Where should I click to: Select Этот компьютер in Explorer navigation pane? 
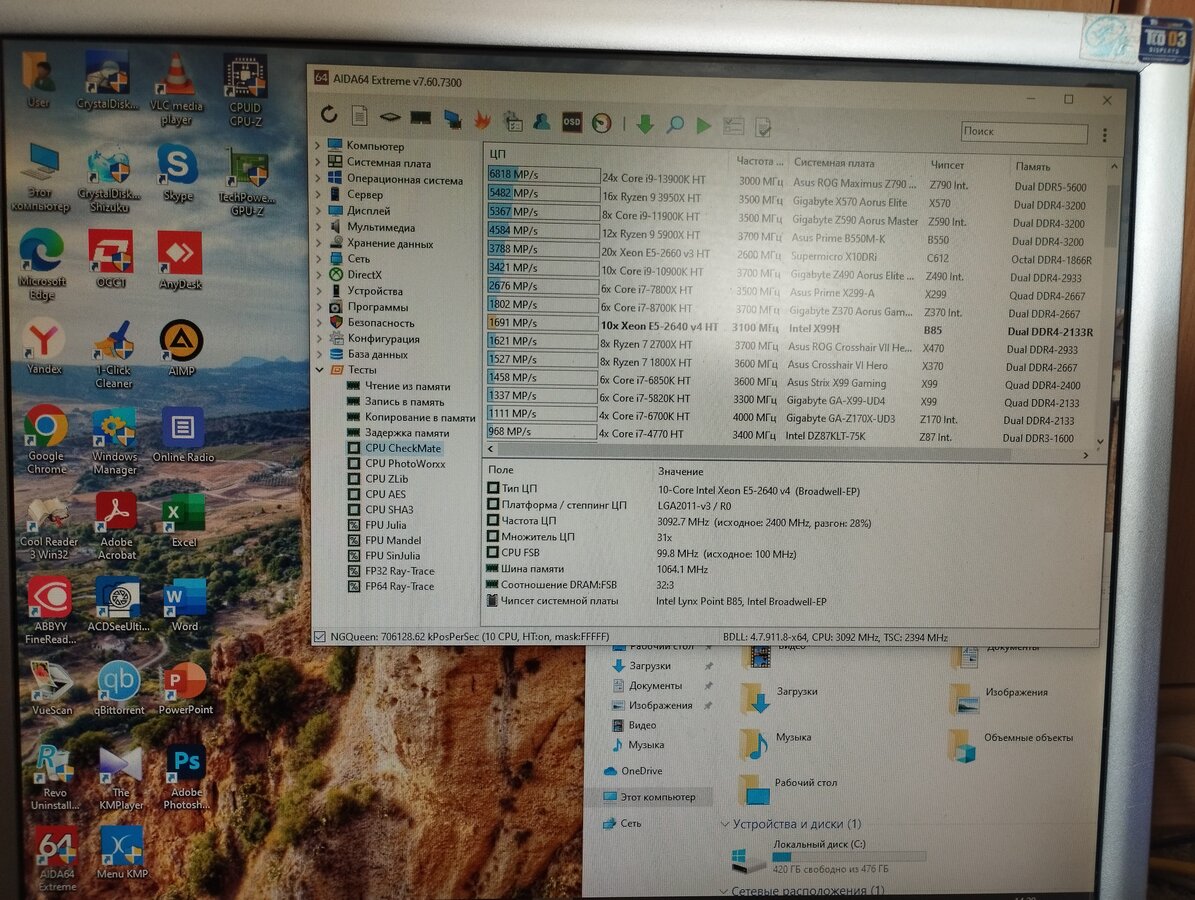click(x=657, y=796)
